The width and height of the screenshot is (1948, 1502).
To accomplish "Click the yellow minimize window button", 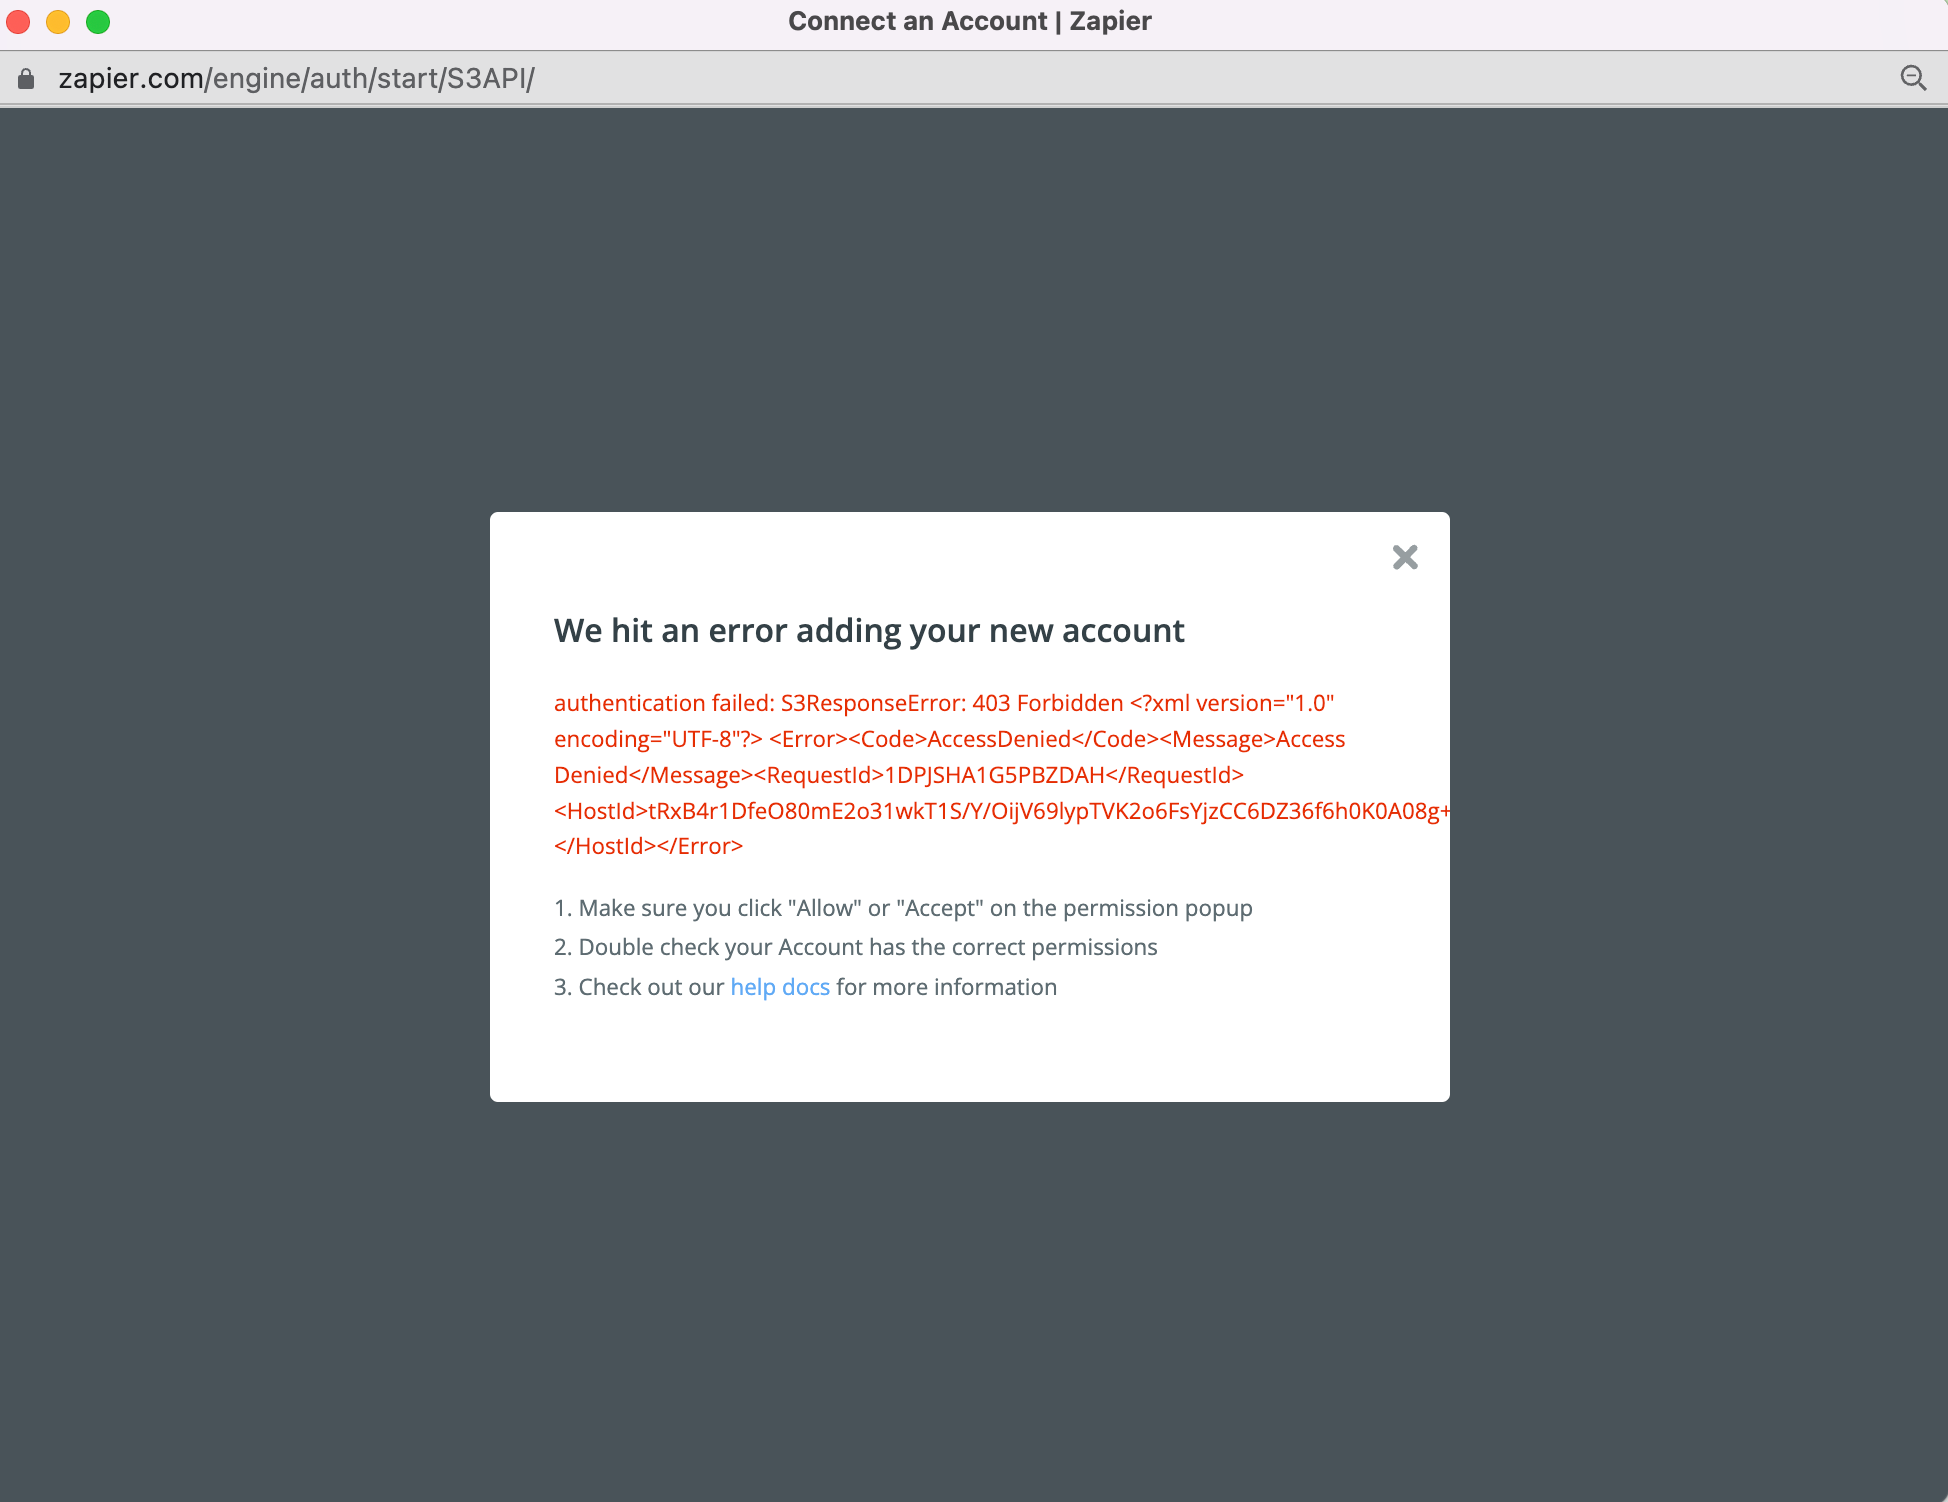I will point(58,21).
